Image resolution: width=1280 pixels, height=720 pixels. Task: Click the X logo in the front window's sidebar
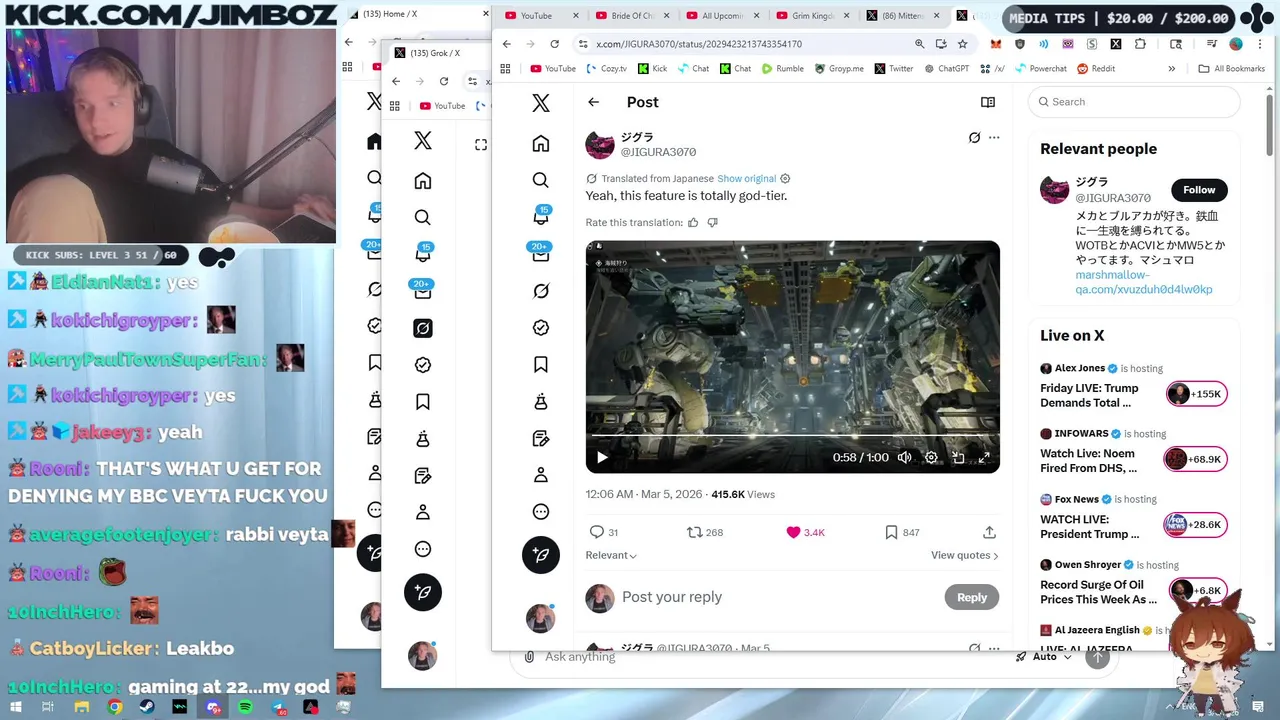pos(541,103)
